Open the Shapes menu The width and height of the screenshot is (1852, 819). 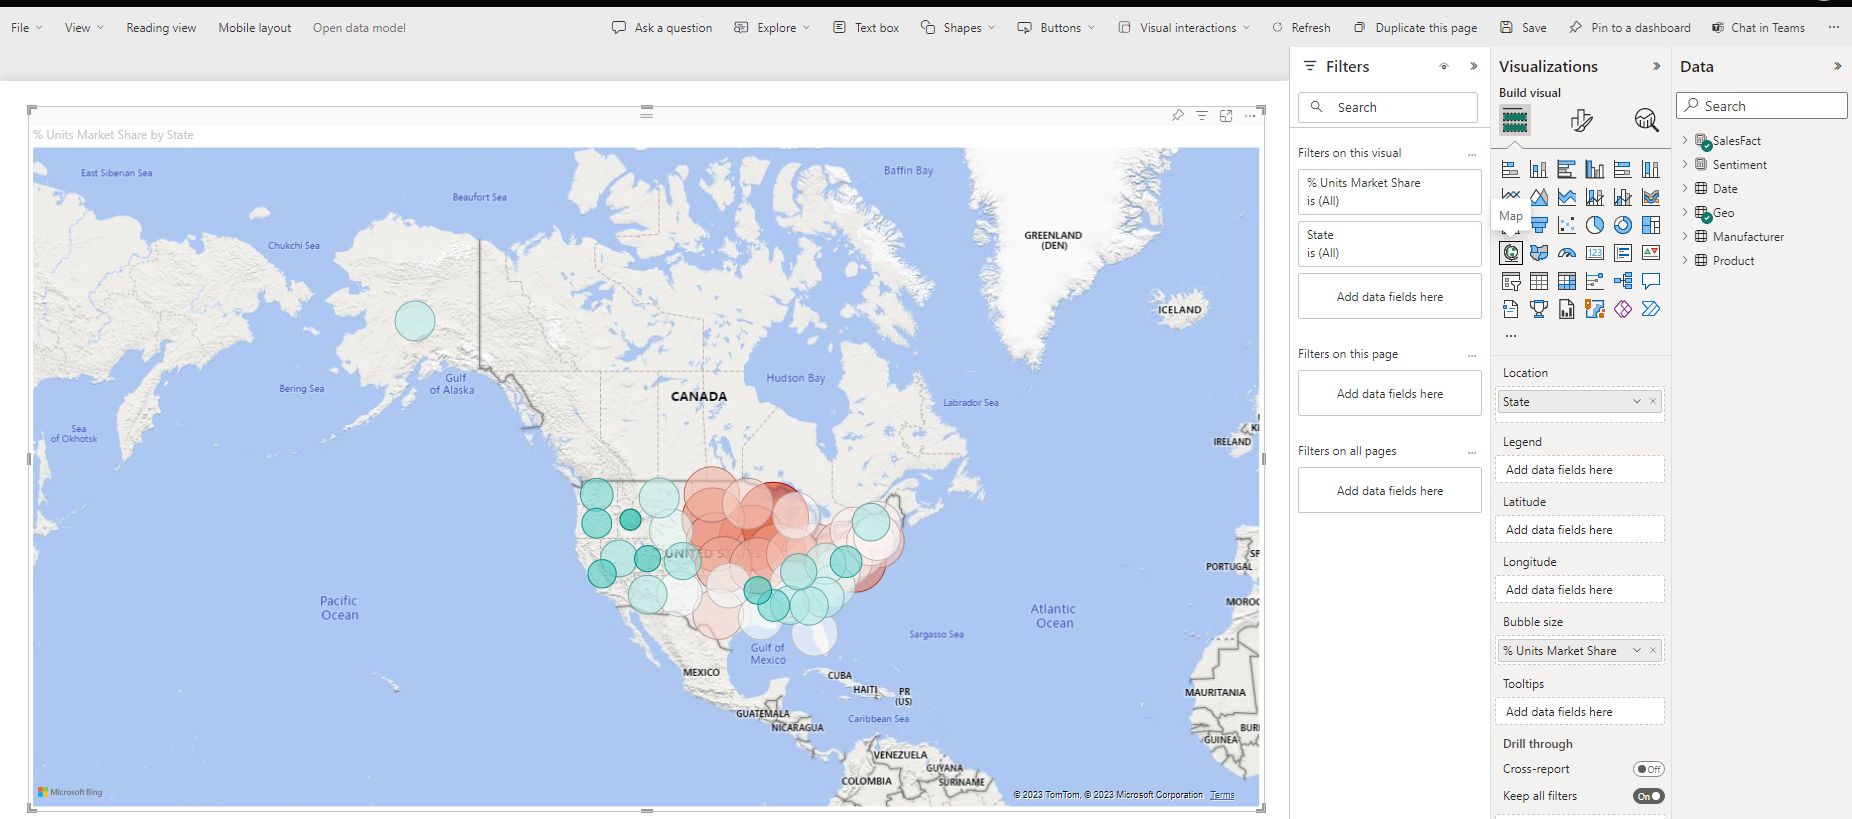pos(958,28)
